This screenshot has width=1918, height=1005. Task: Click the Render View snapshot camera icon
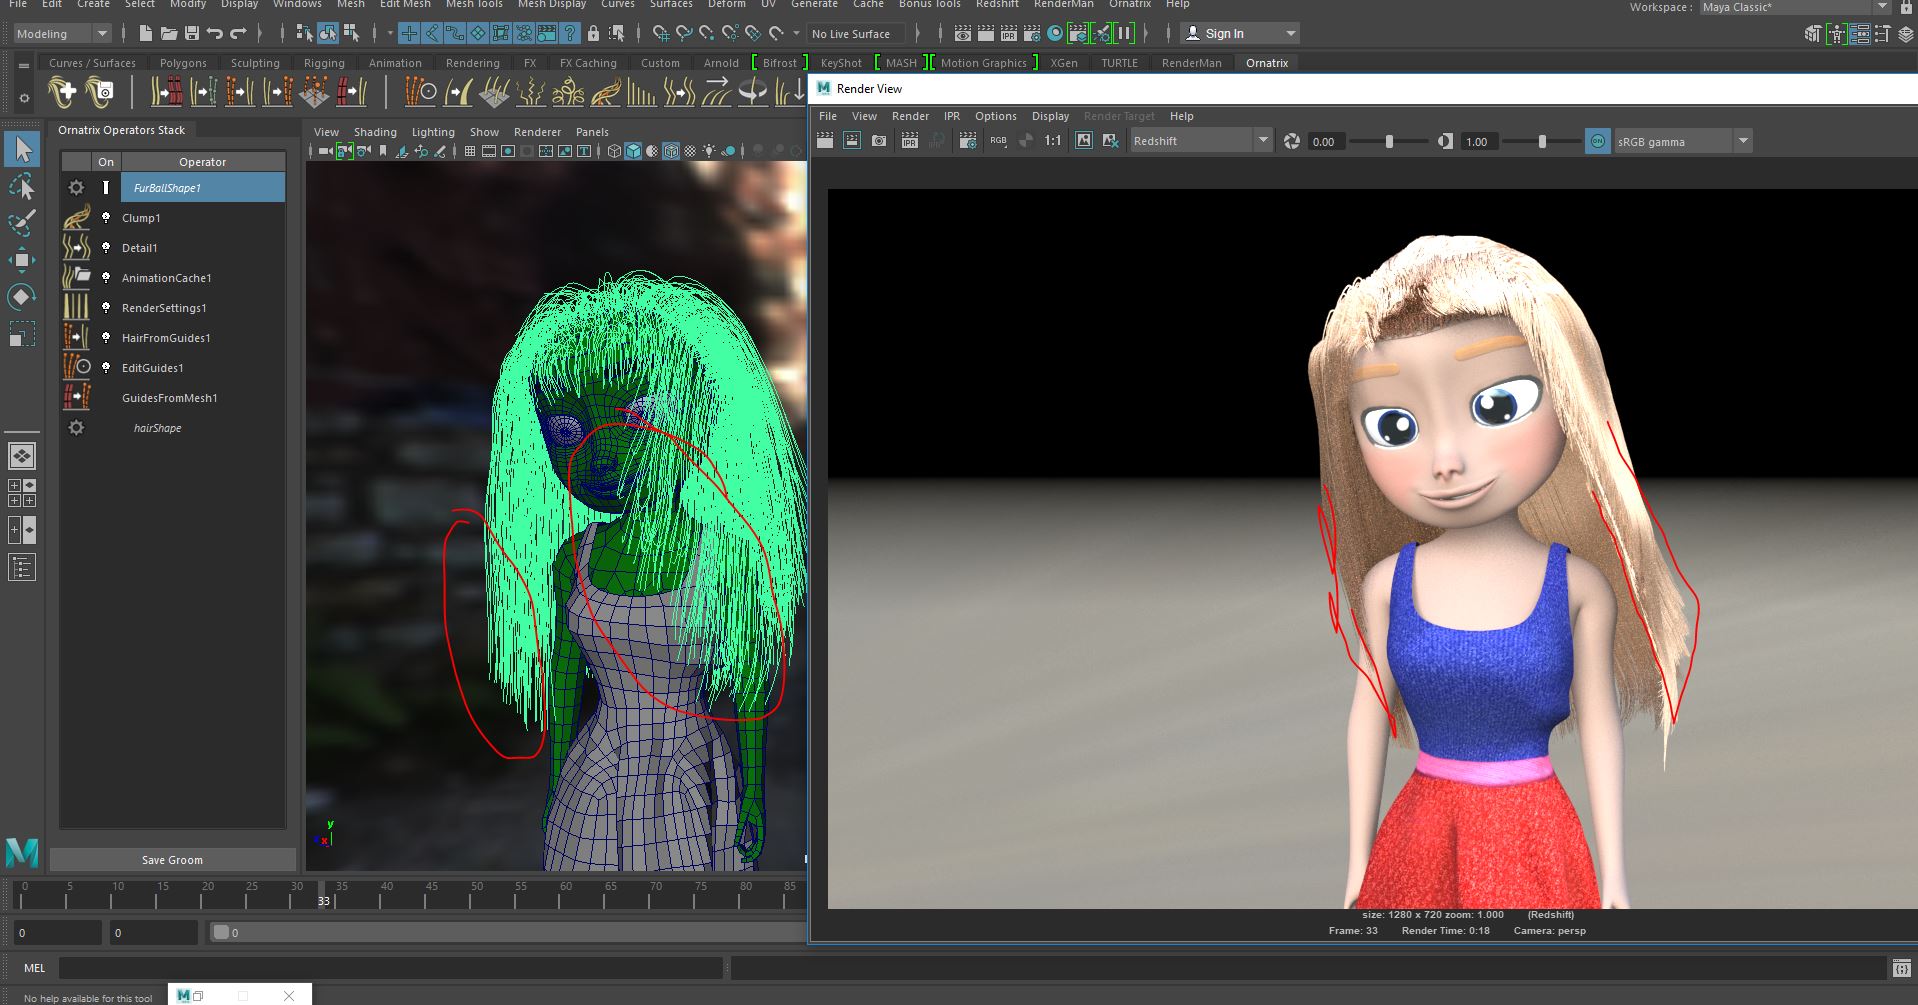[878, 141]
